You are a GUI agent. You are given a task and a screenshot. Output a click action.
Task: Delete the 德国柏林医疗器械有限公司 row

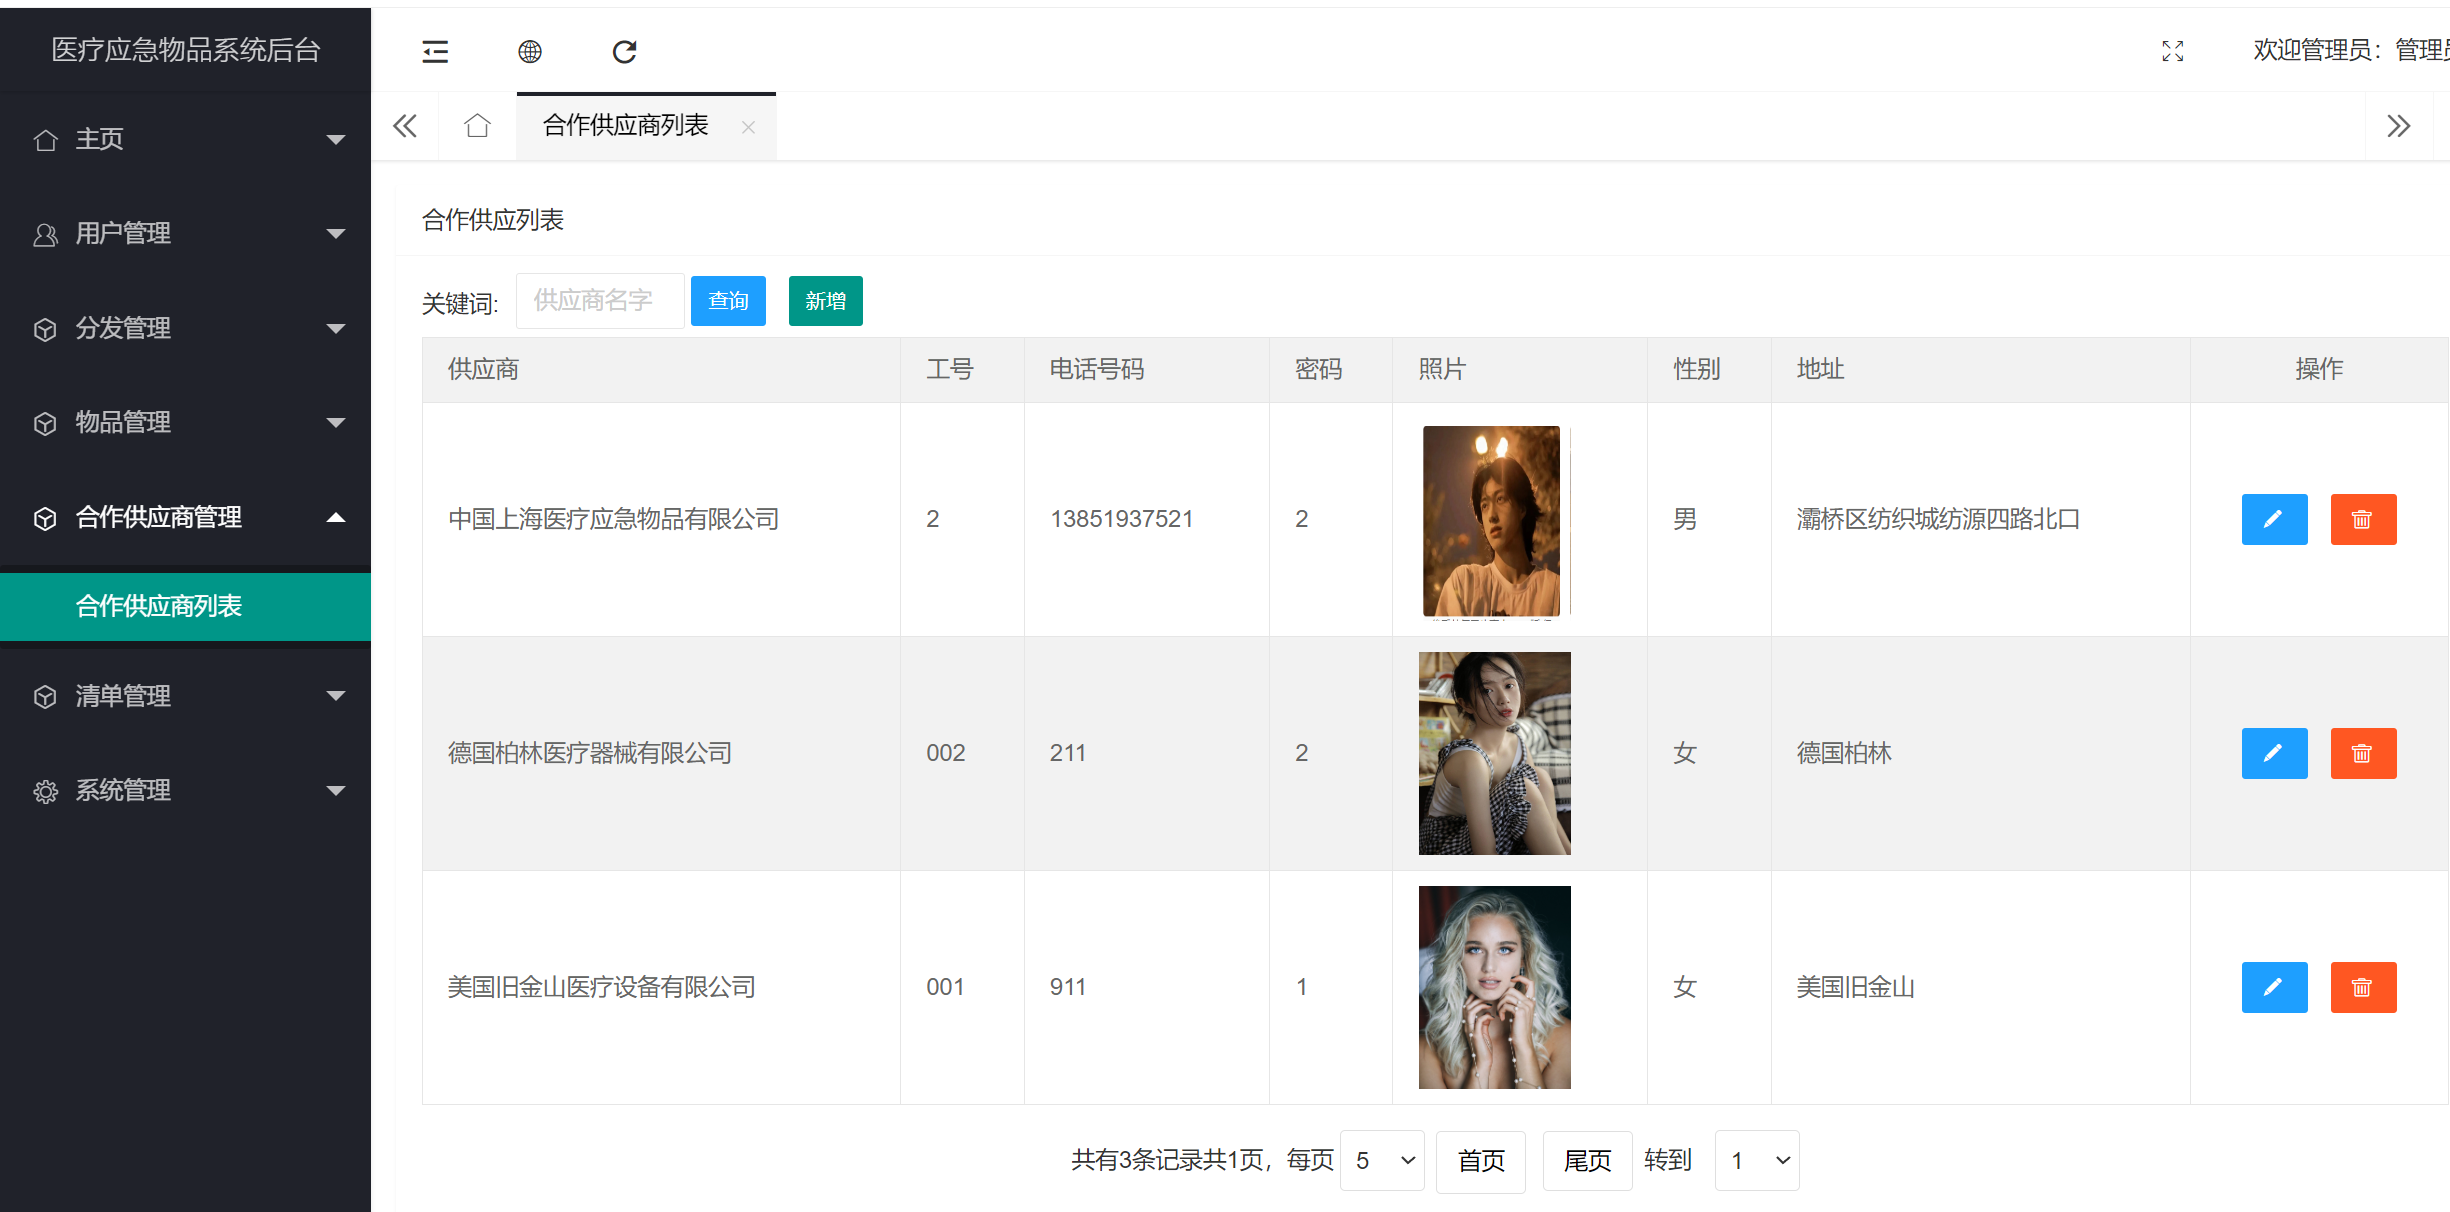click(2362, 753)
